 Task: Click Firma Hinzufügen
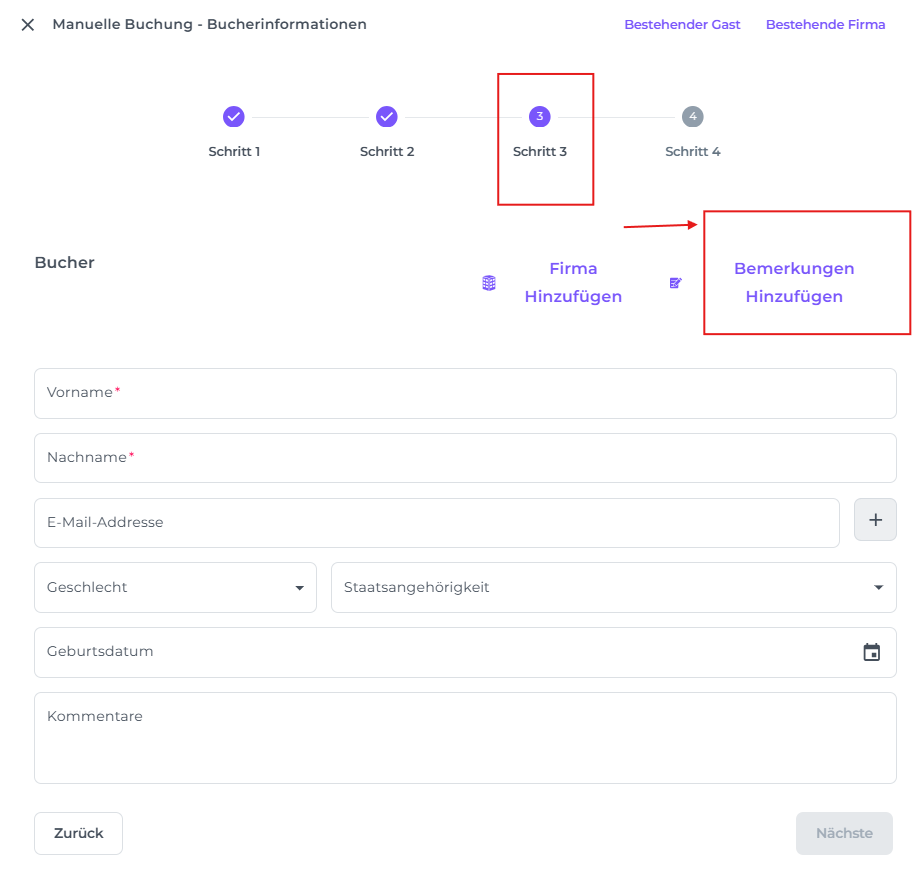(573, 283)
